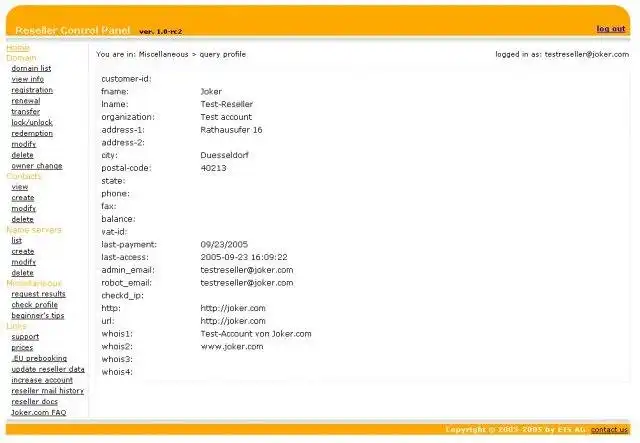Screen dimensions: 640x443
Task: Open the domain registration link
Action: (32, 90)
